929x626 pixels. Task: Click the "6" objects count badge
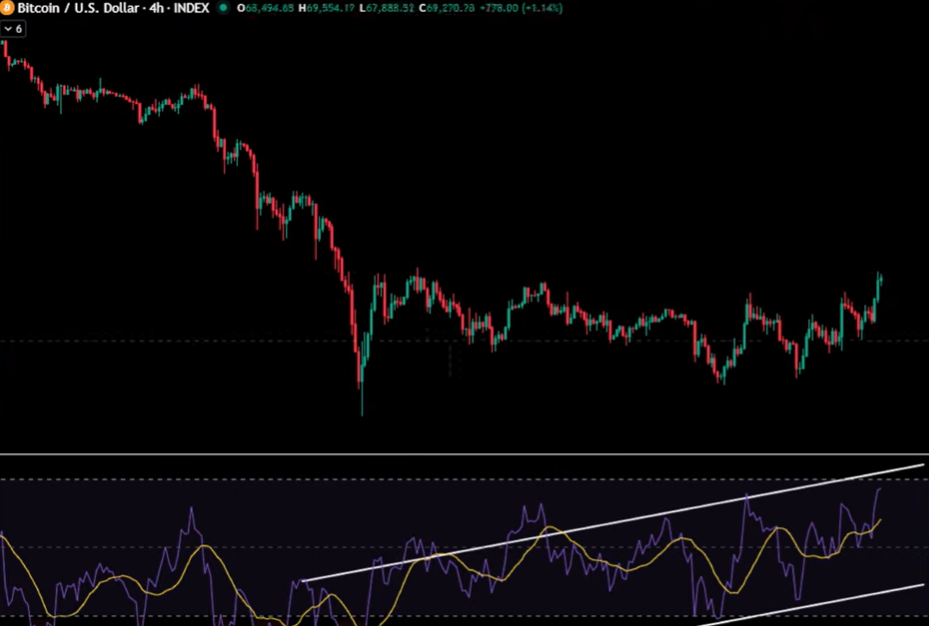18,29
